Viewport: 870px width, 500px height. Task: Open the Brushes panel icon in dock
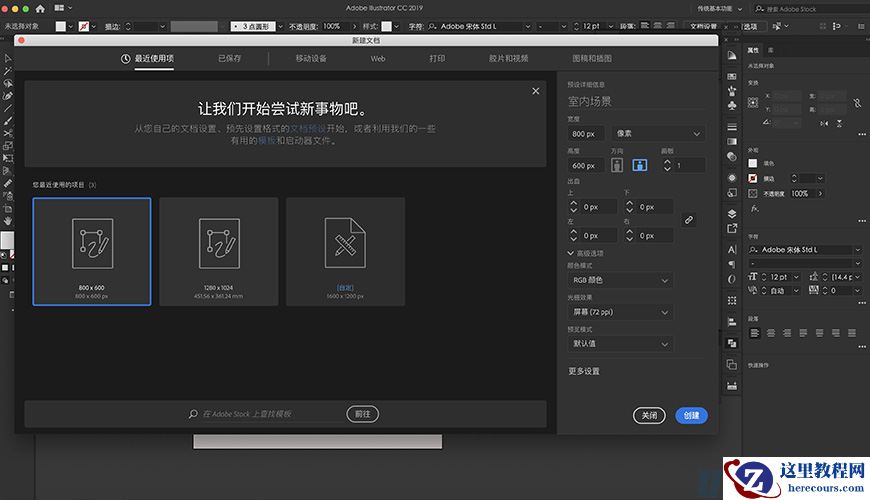click(x=732, y=90)
